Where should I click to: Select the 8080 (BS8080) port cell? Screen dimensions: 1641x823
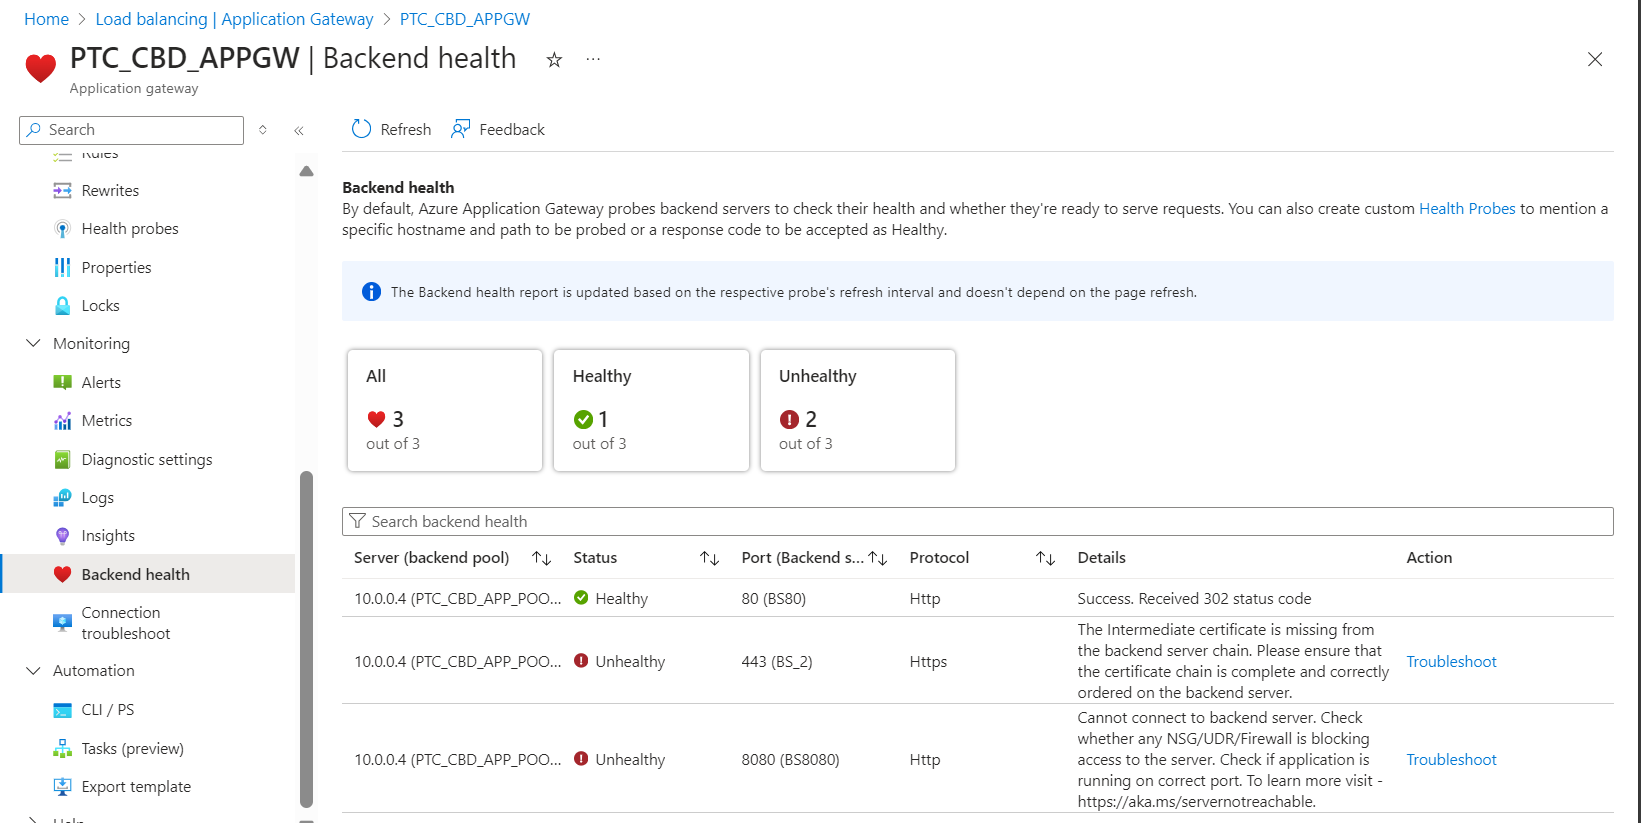coord(790,759)
